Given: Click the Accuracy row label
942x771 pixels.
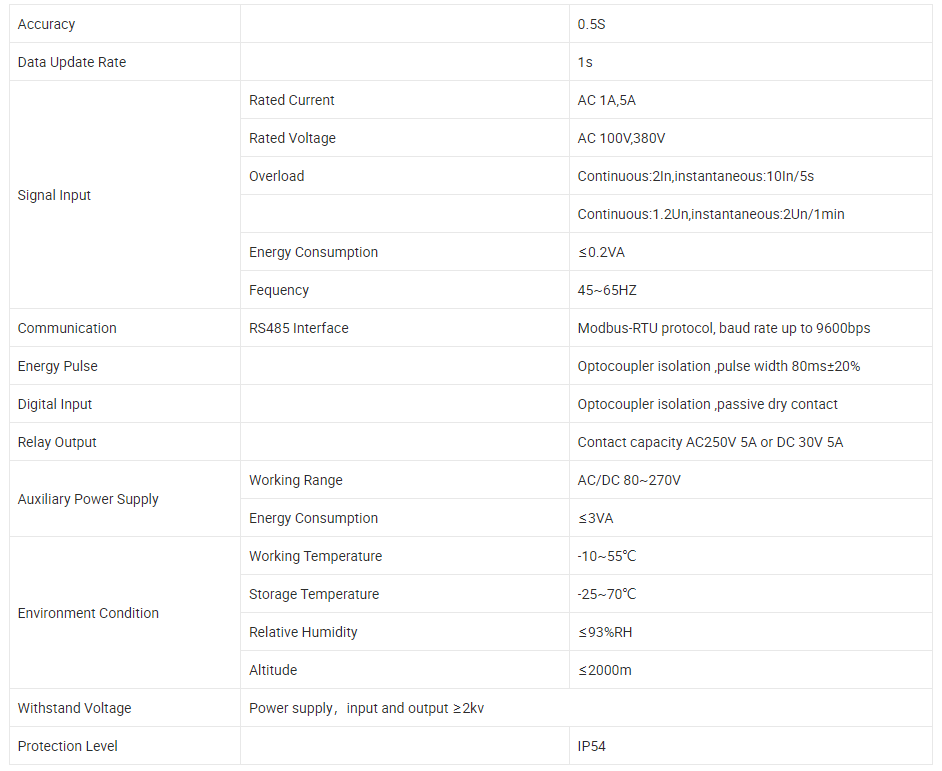Looking at the screenshot, I should pos(46,24).
